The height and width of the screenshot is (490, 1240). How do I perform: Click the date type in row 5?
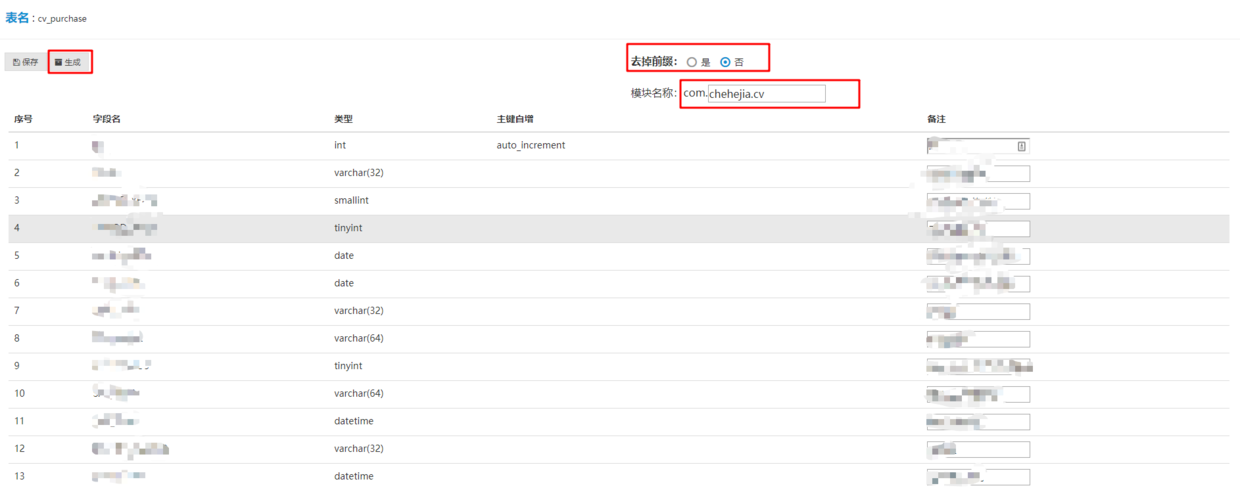tap(344, 255)
